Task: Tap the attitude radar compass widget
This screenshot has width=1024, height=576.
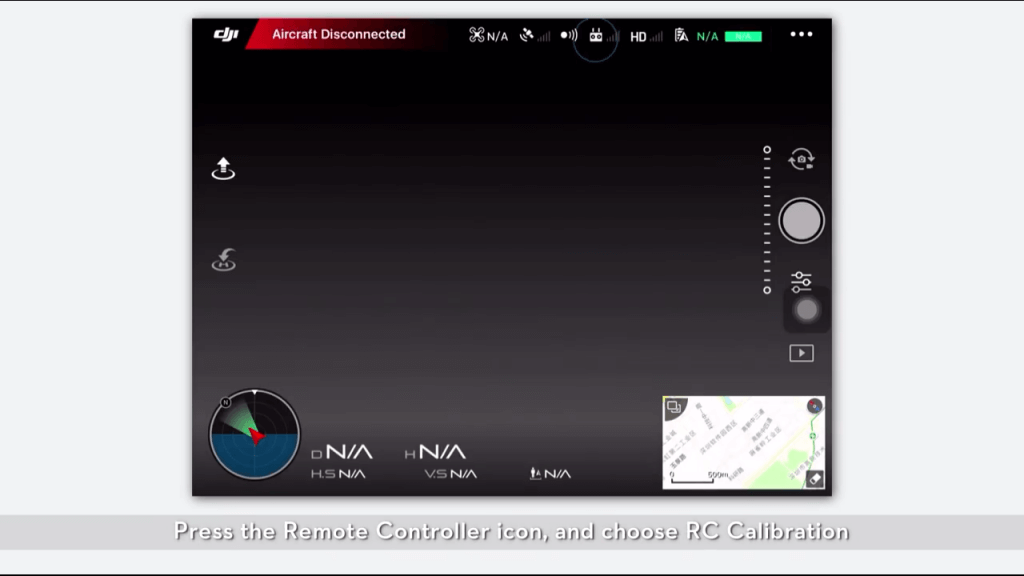Action: tap(255, 434)
